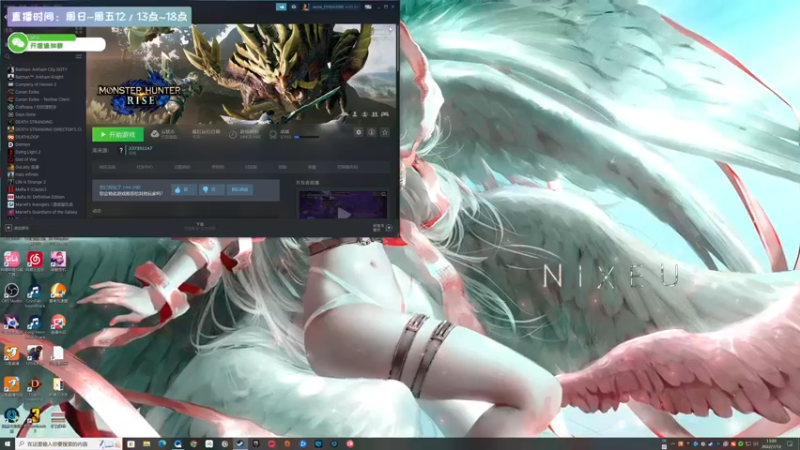Select Dying Light 2 in library

click(28, 152)
